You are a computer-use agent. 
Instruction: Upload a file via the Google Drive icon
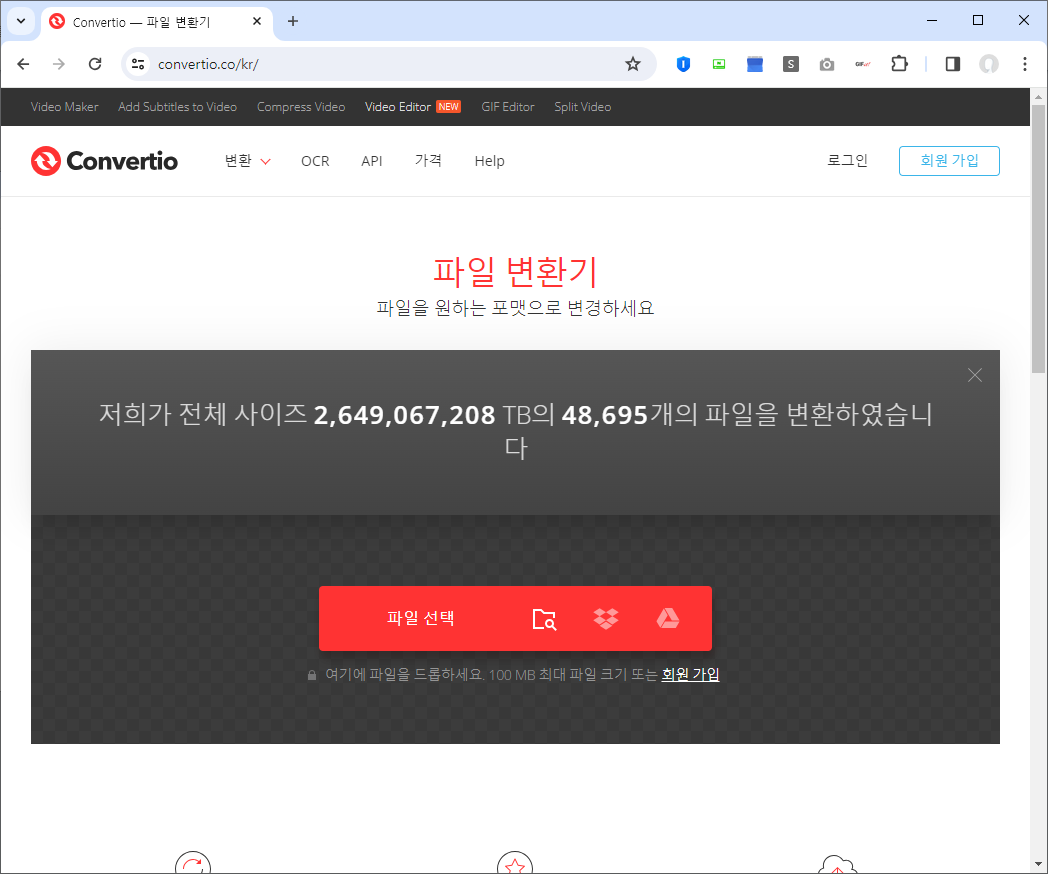pos(667,618)
